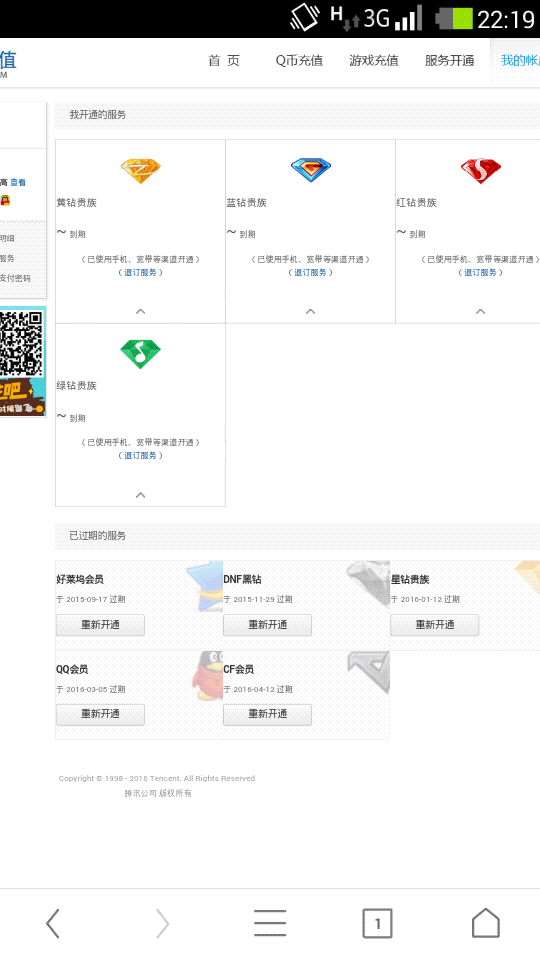Tap the blue diamond 蓝钻贵族 icon
The height and width of the screenshot is (960, 540).
(x=310, y=170)
